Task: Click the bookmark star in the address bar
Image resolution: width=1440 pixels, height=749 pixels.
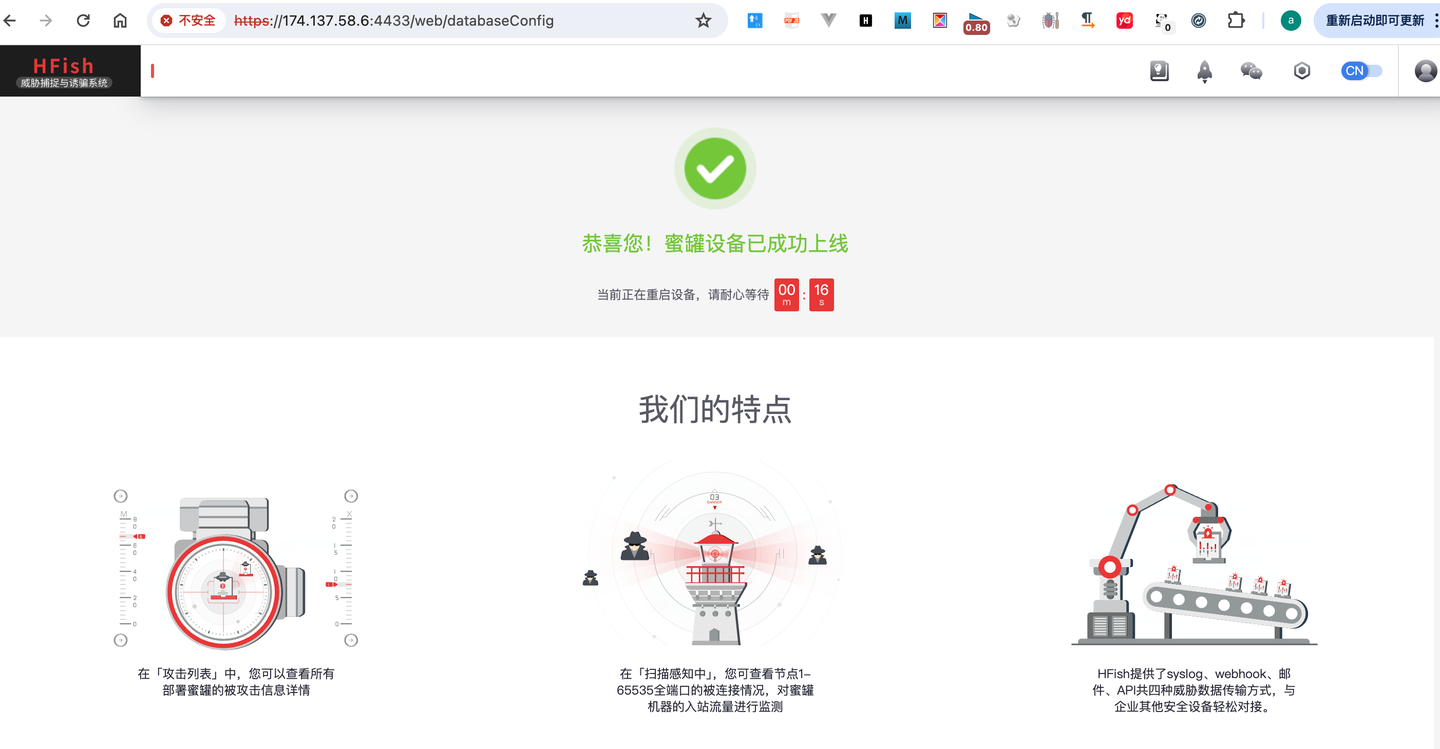Action: pyautogui.click(x=703, y=20)
